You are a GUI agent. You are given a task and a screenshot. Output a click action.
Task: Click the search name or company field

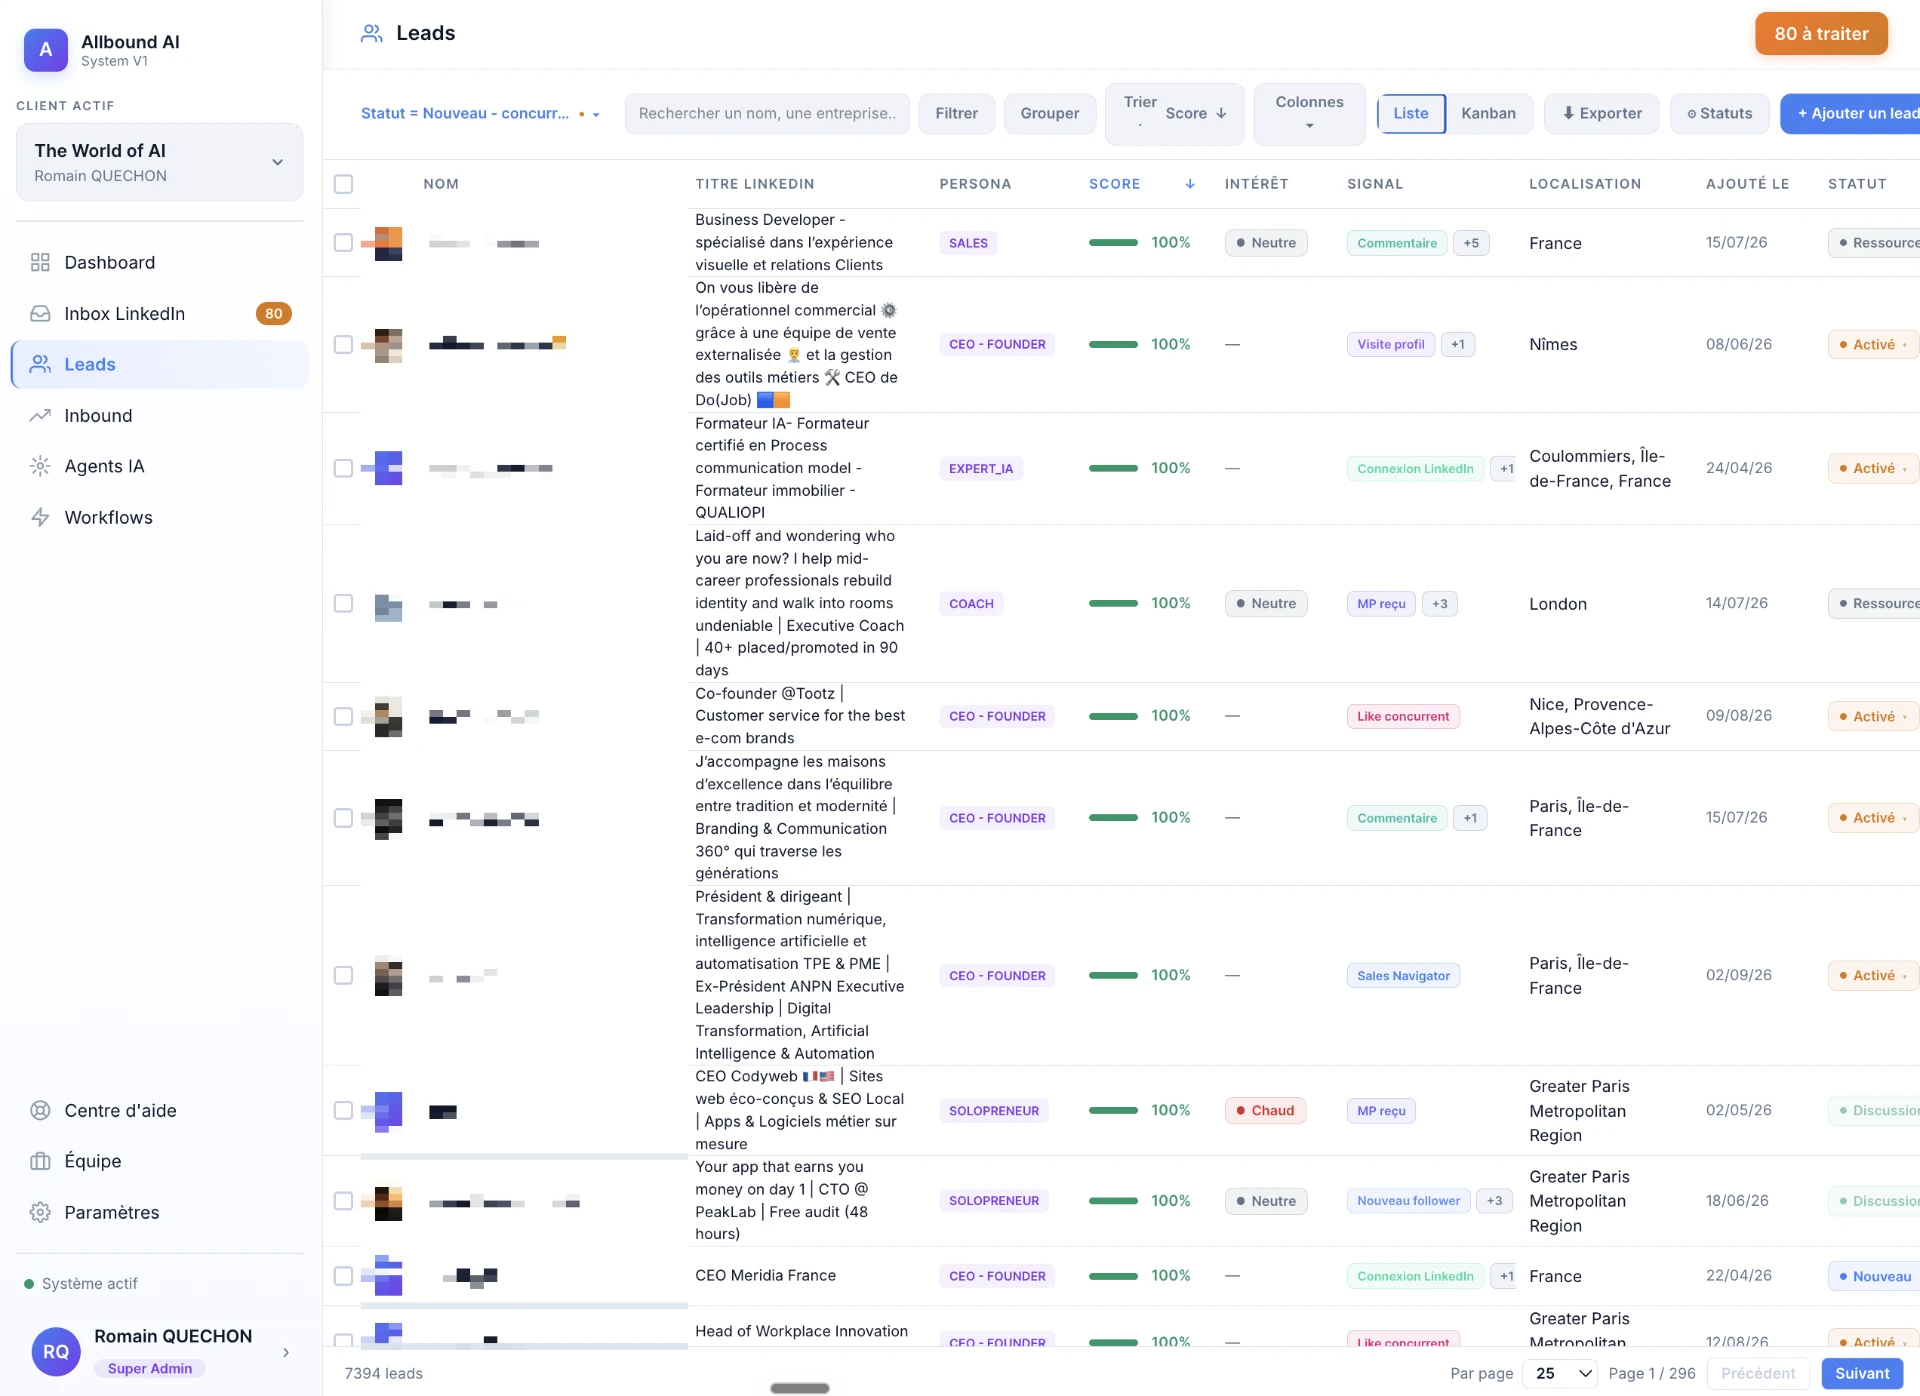[767, 113]
